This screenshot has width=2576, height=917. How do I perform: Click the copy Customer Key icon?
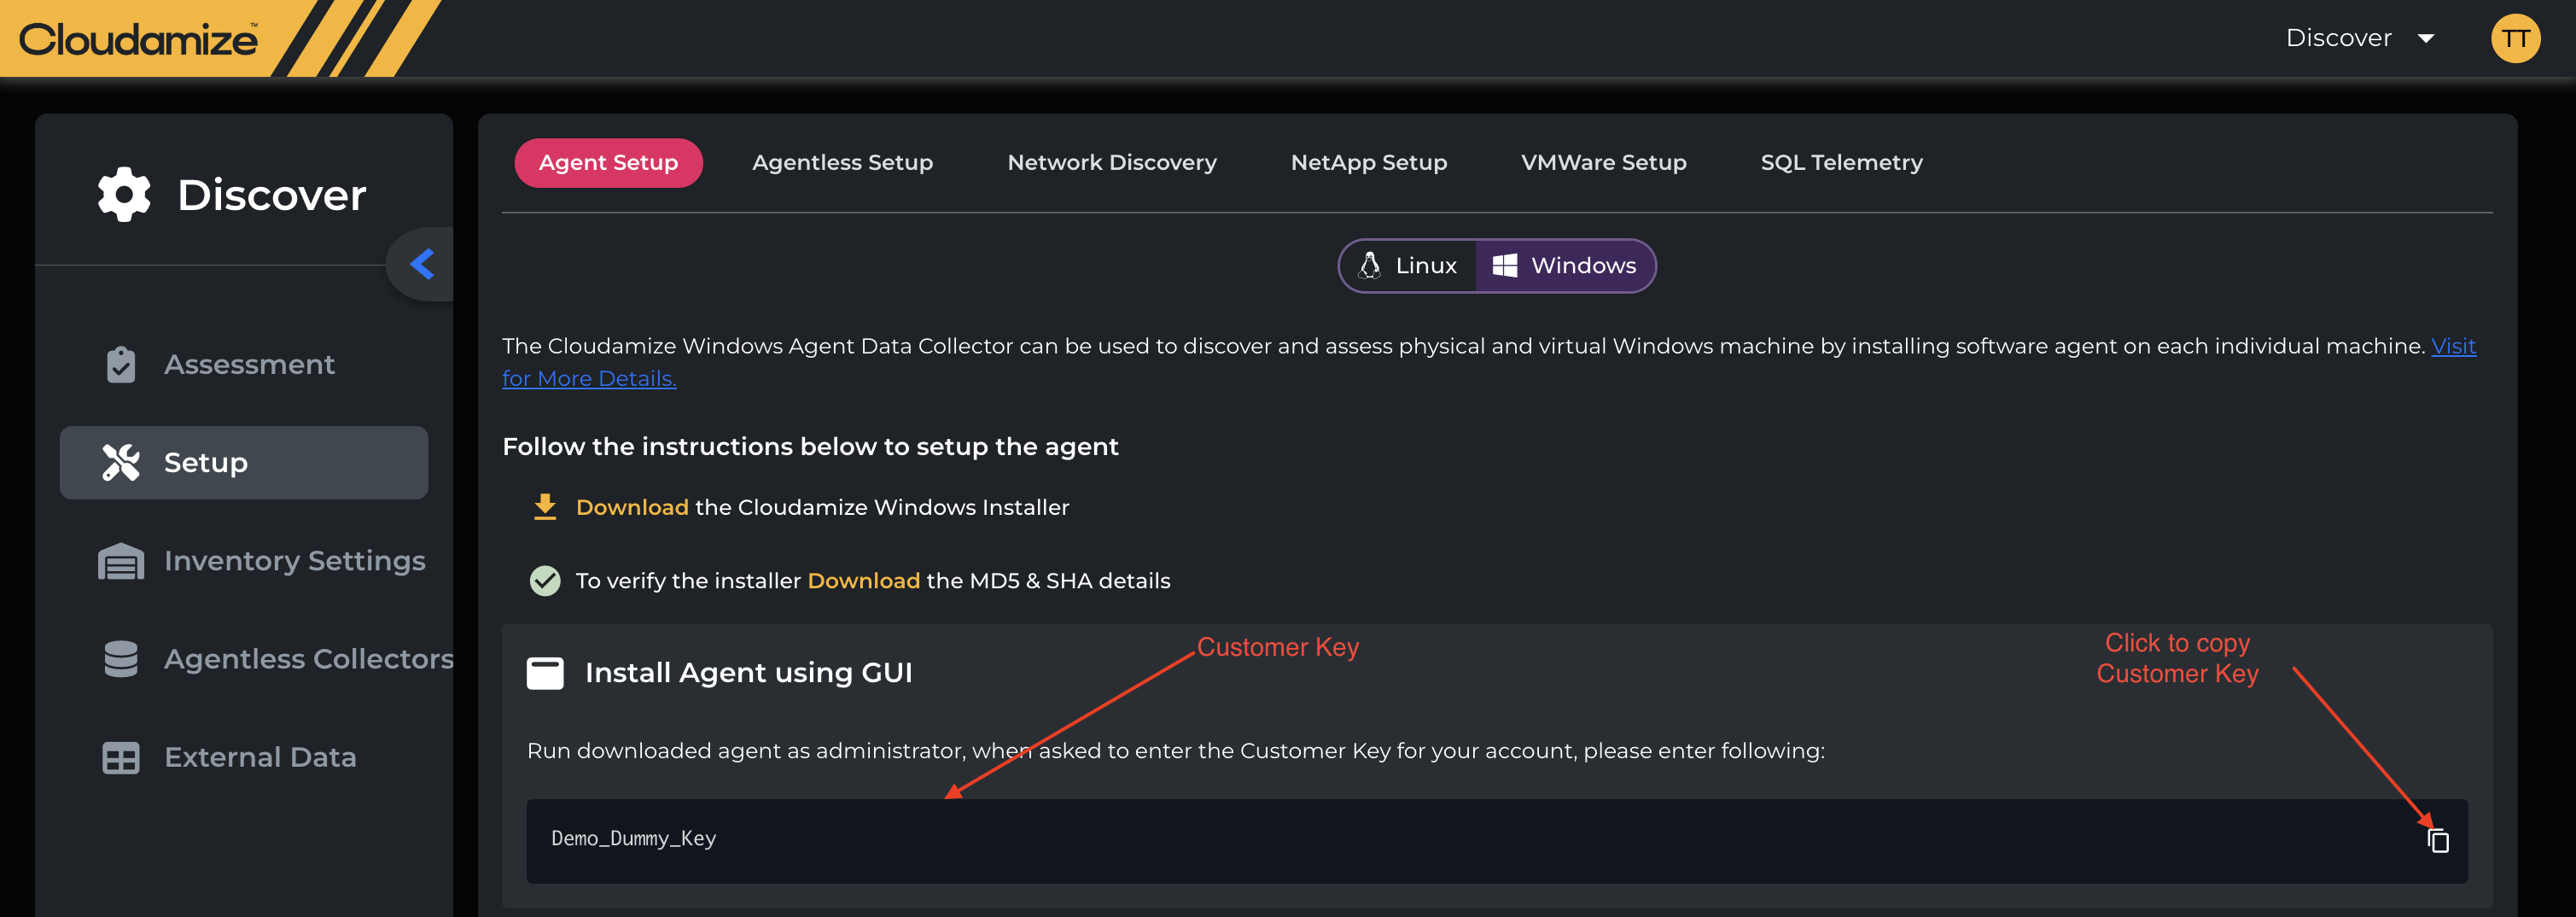point(2438,841)
